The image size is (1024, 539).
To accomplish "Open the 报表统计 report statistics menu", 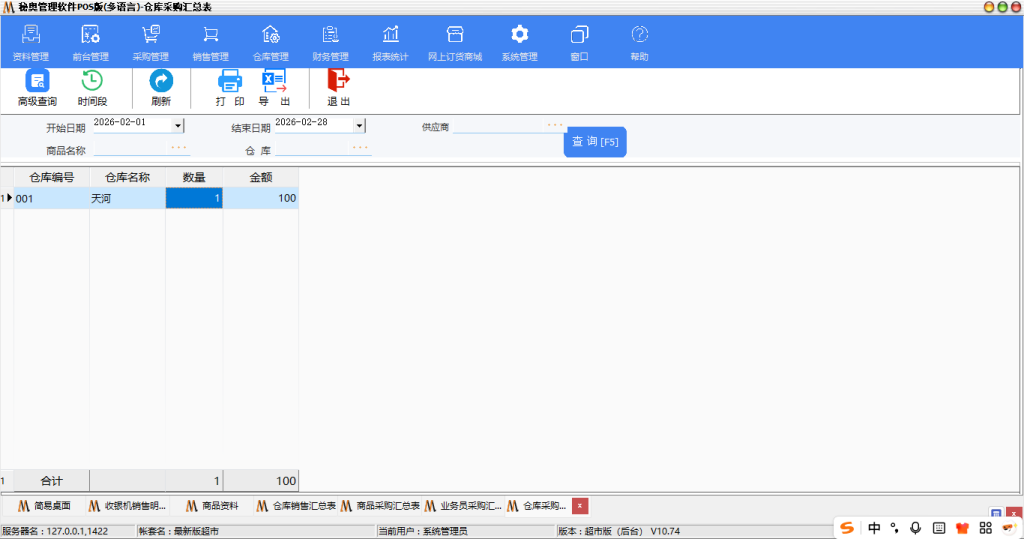I will tap(390, 42).
